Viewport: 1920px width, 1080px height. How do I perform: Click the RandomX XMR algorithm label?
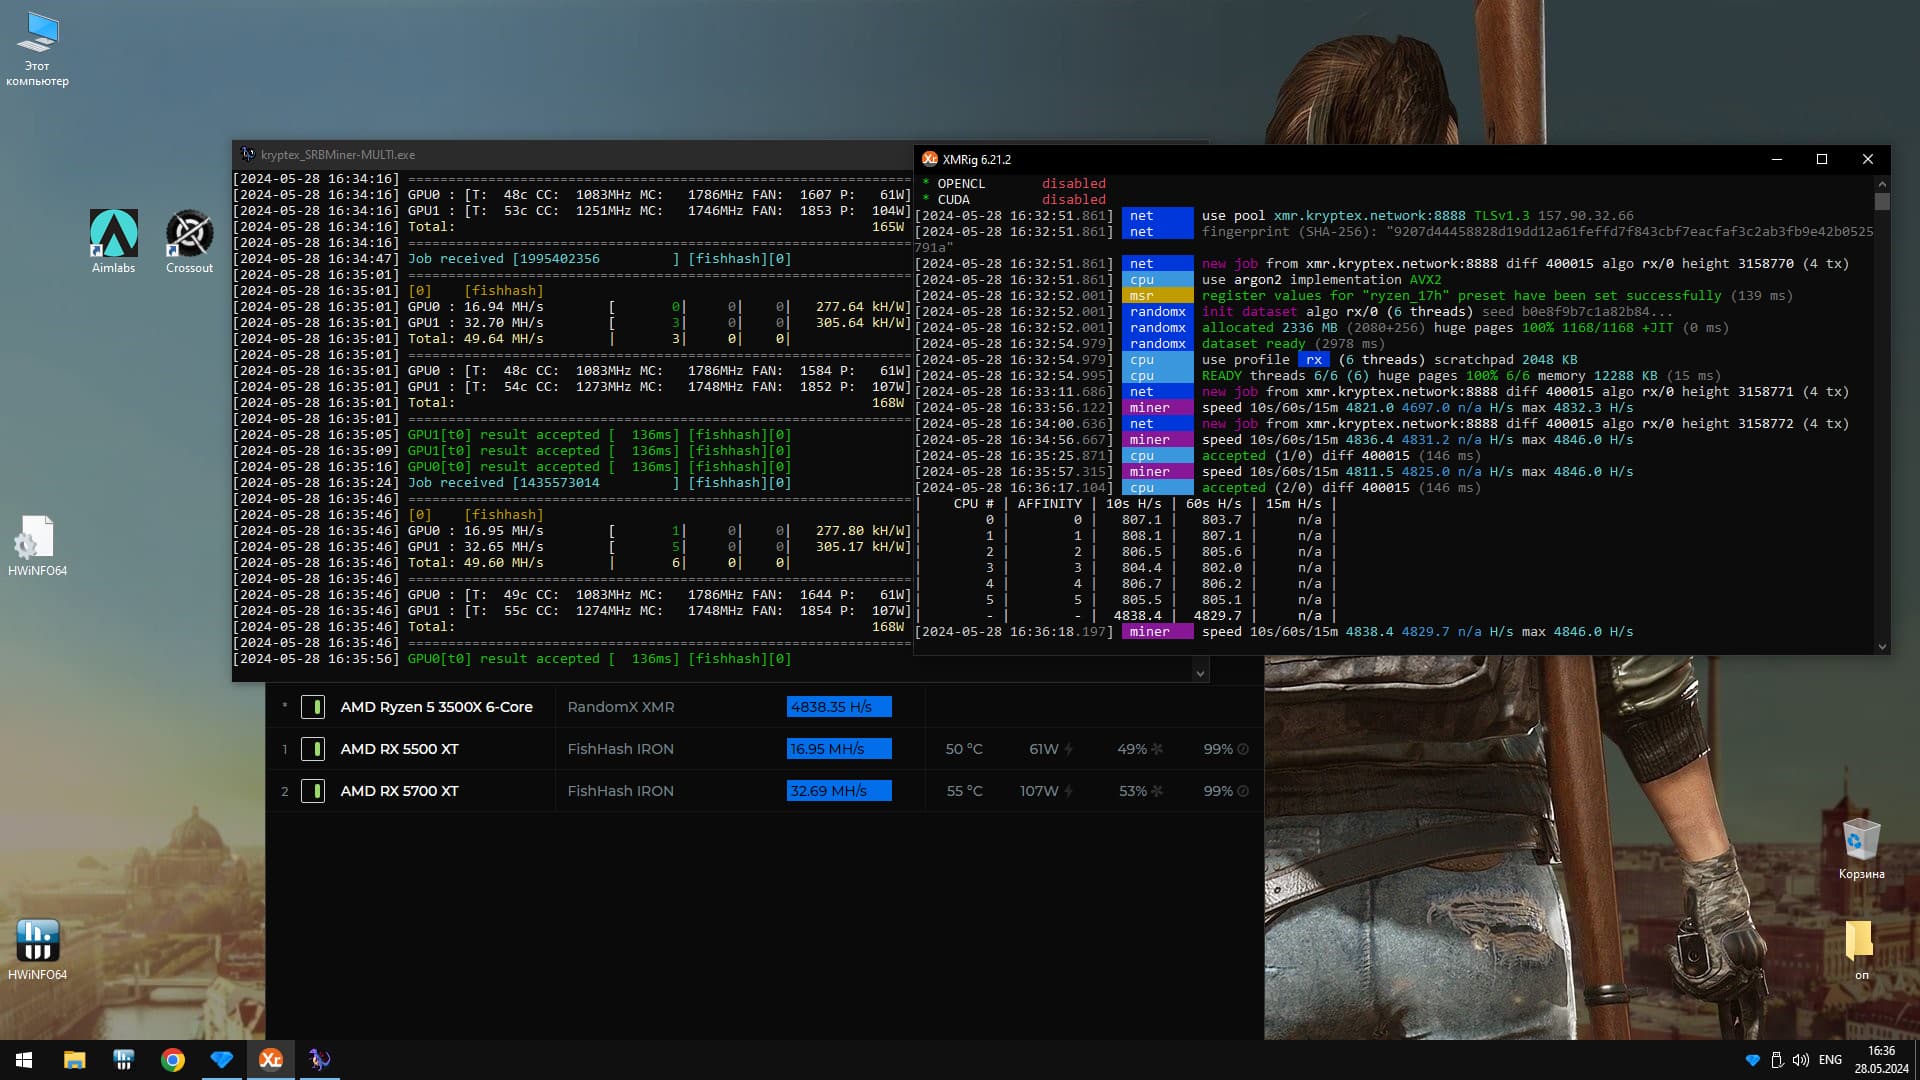pyautogui.click(x=620, y=707)
